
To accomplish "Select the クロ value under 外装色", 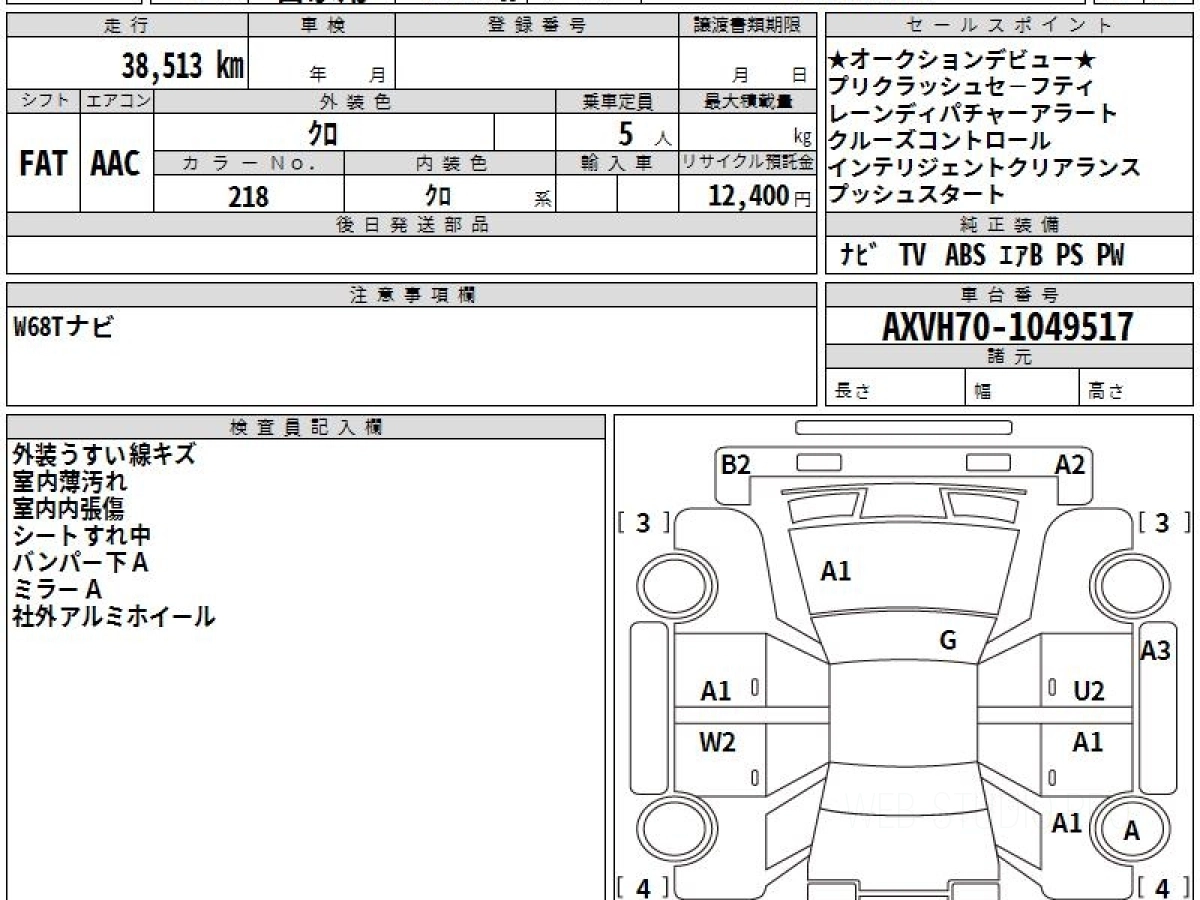I will click(322, 133).
